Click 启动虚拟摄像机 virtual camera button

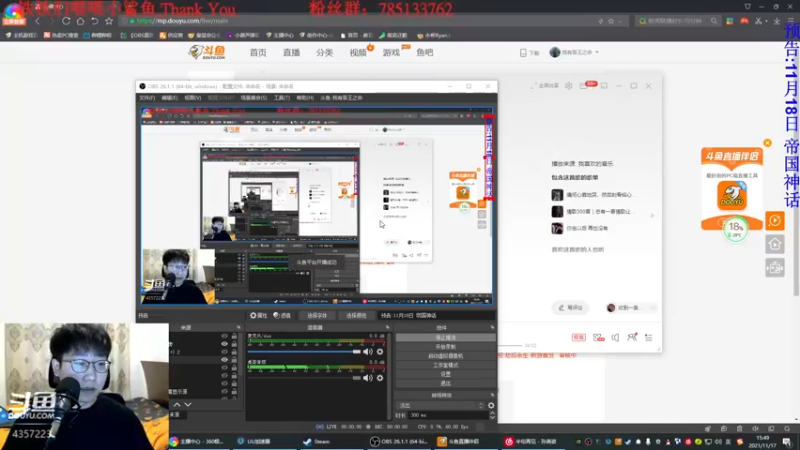pos(445,356)
